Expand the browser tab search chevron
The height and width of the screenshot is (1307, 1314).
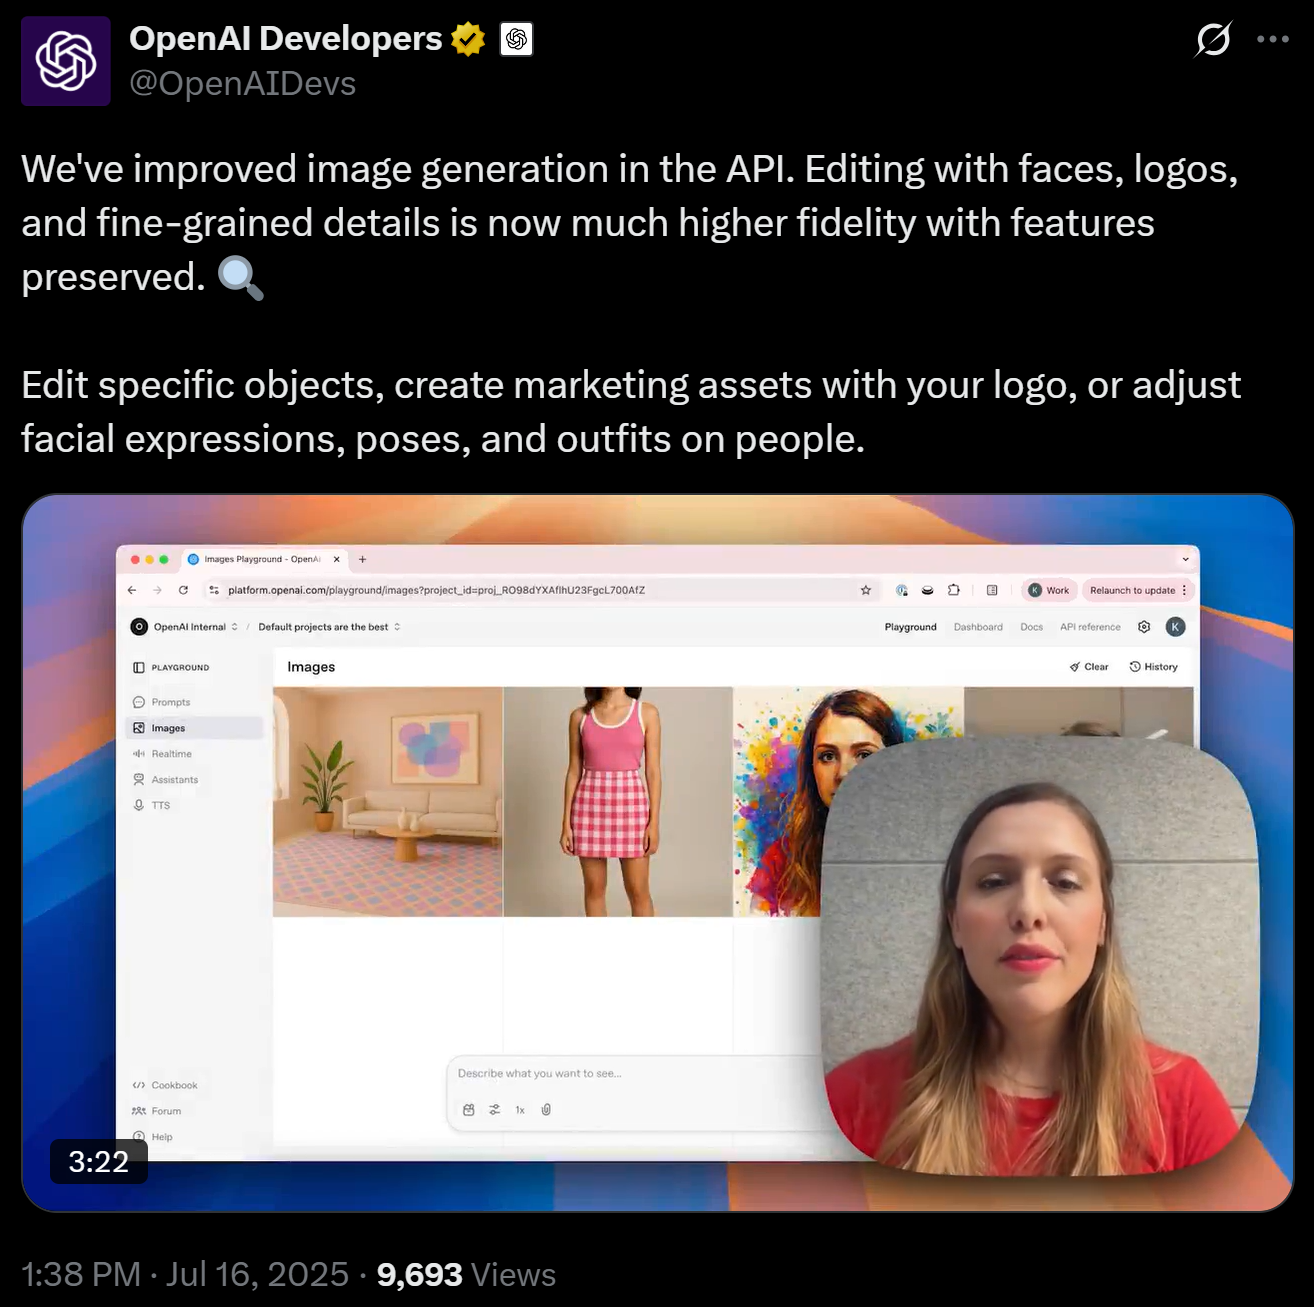1185,559
